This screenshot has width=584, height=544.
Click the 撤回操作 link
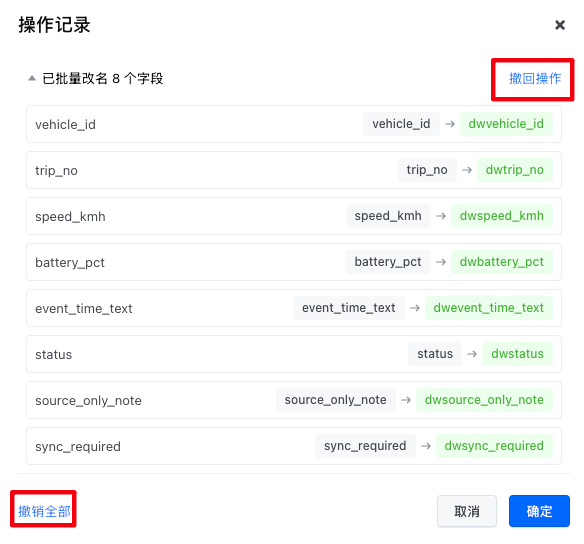coord(535,78)
